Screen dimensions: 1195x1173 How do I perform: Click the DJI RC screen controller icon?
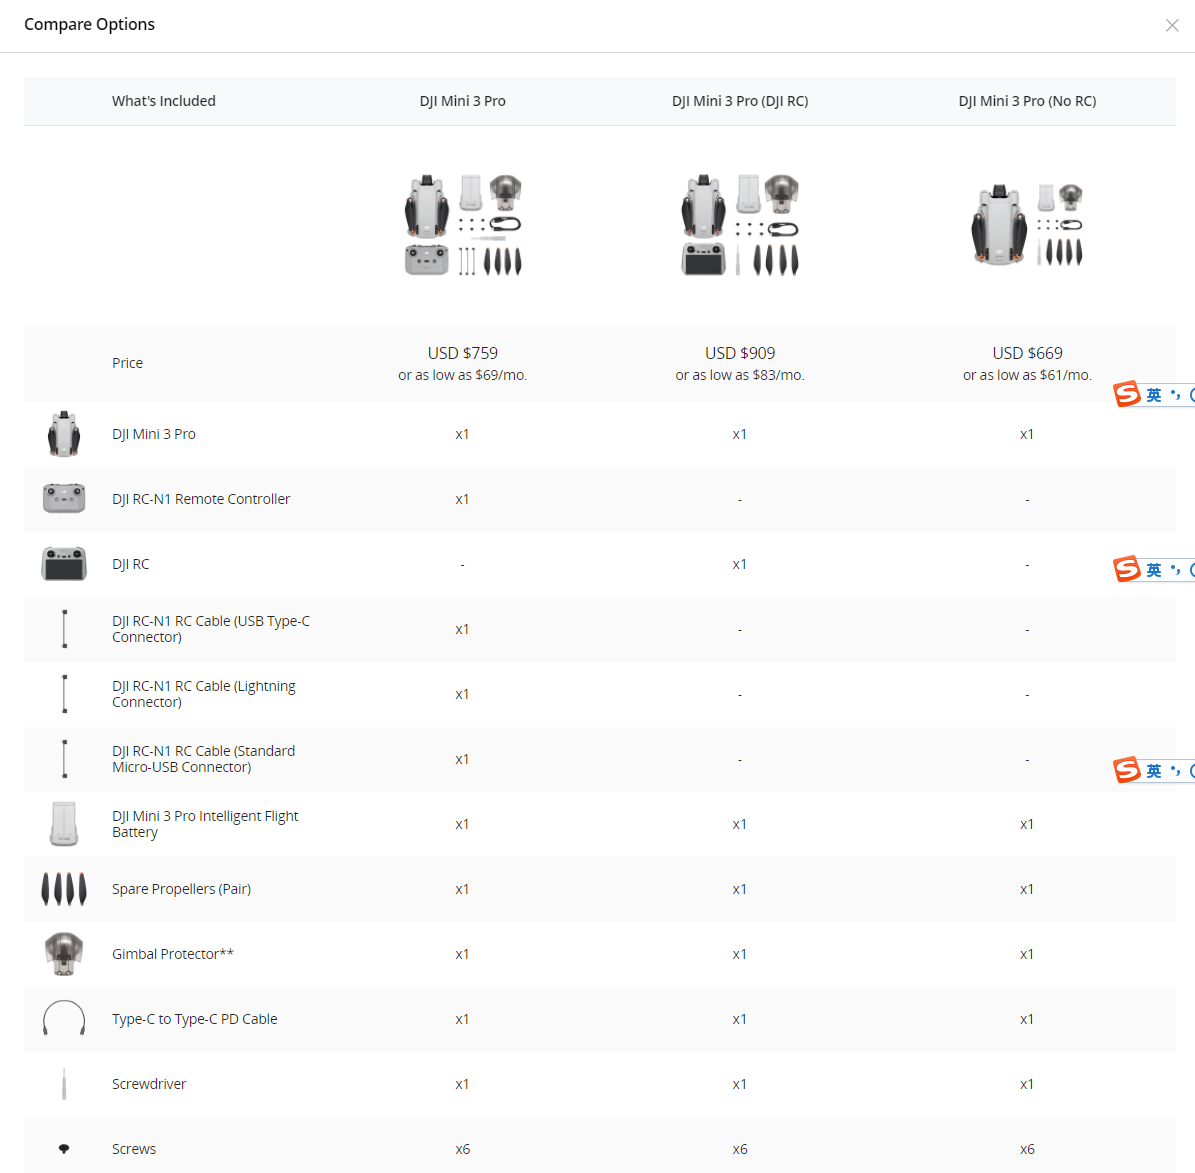pos(64,564)
